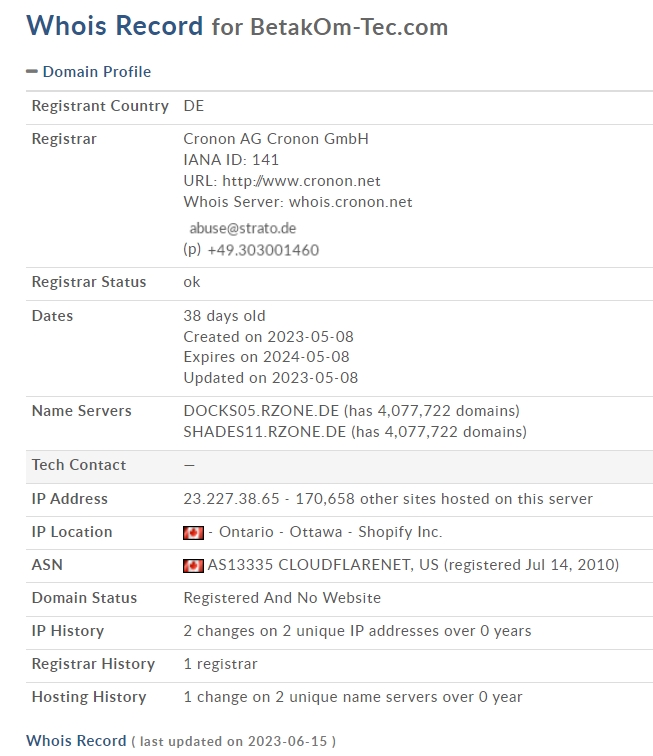653x756 pixels.
Task: Select the DOCKS05.RZONE.DE name server
Action: pos(261,411)
